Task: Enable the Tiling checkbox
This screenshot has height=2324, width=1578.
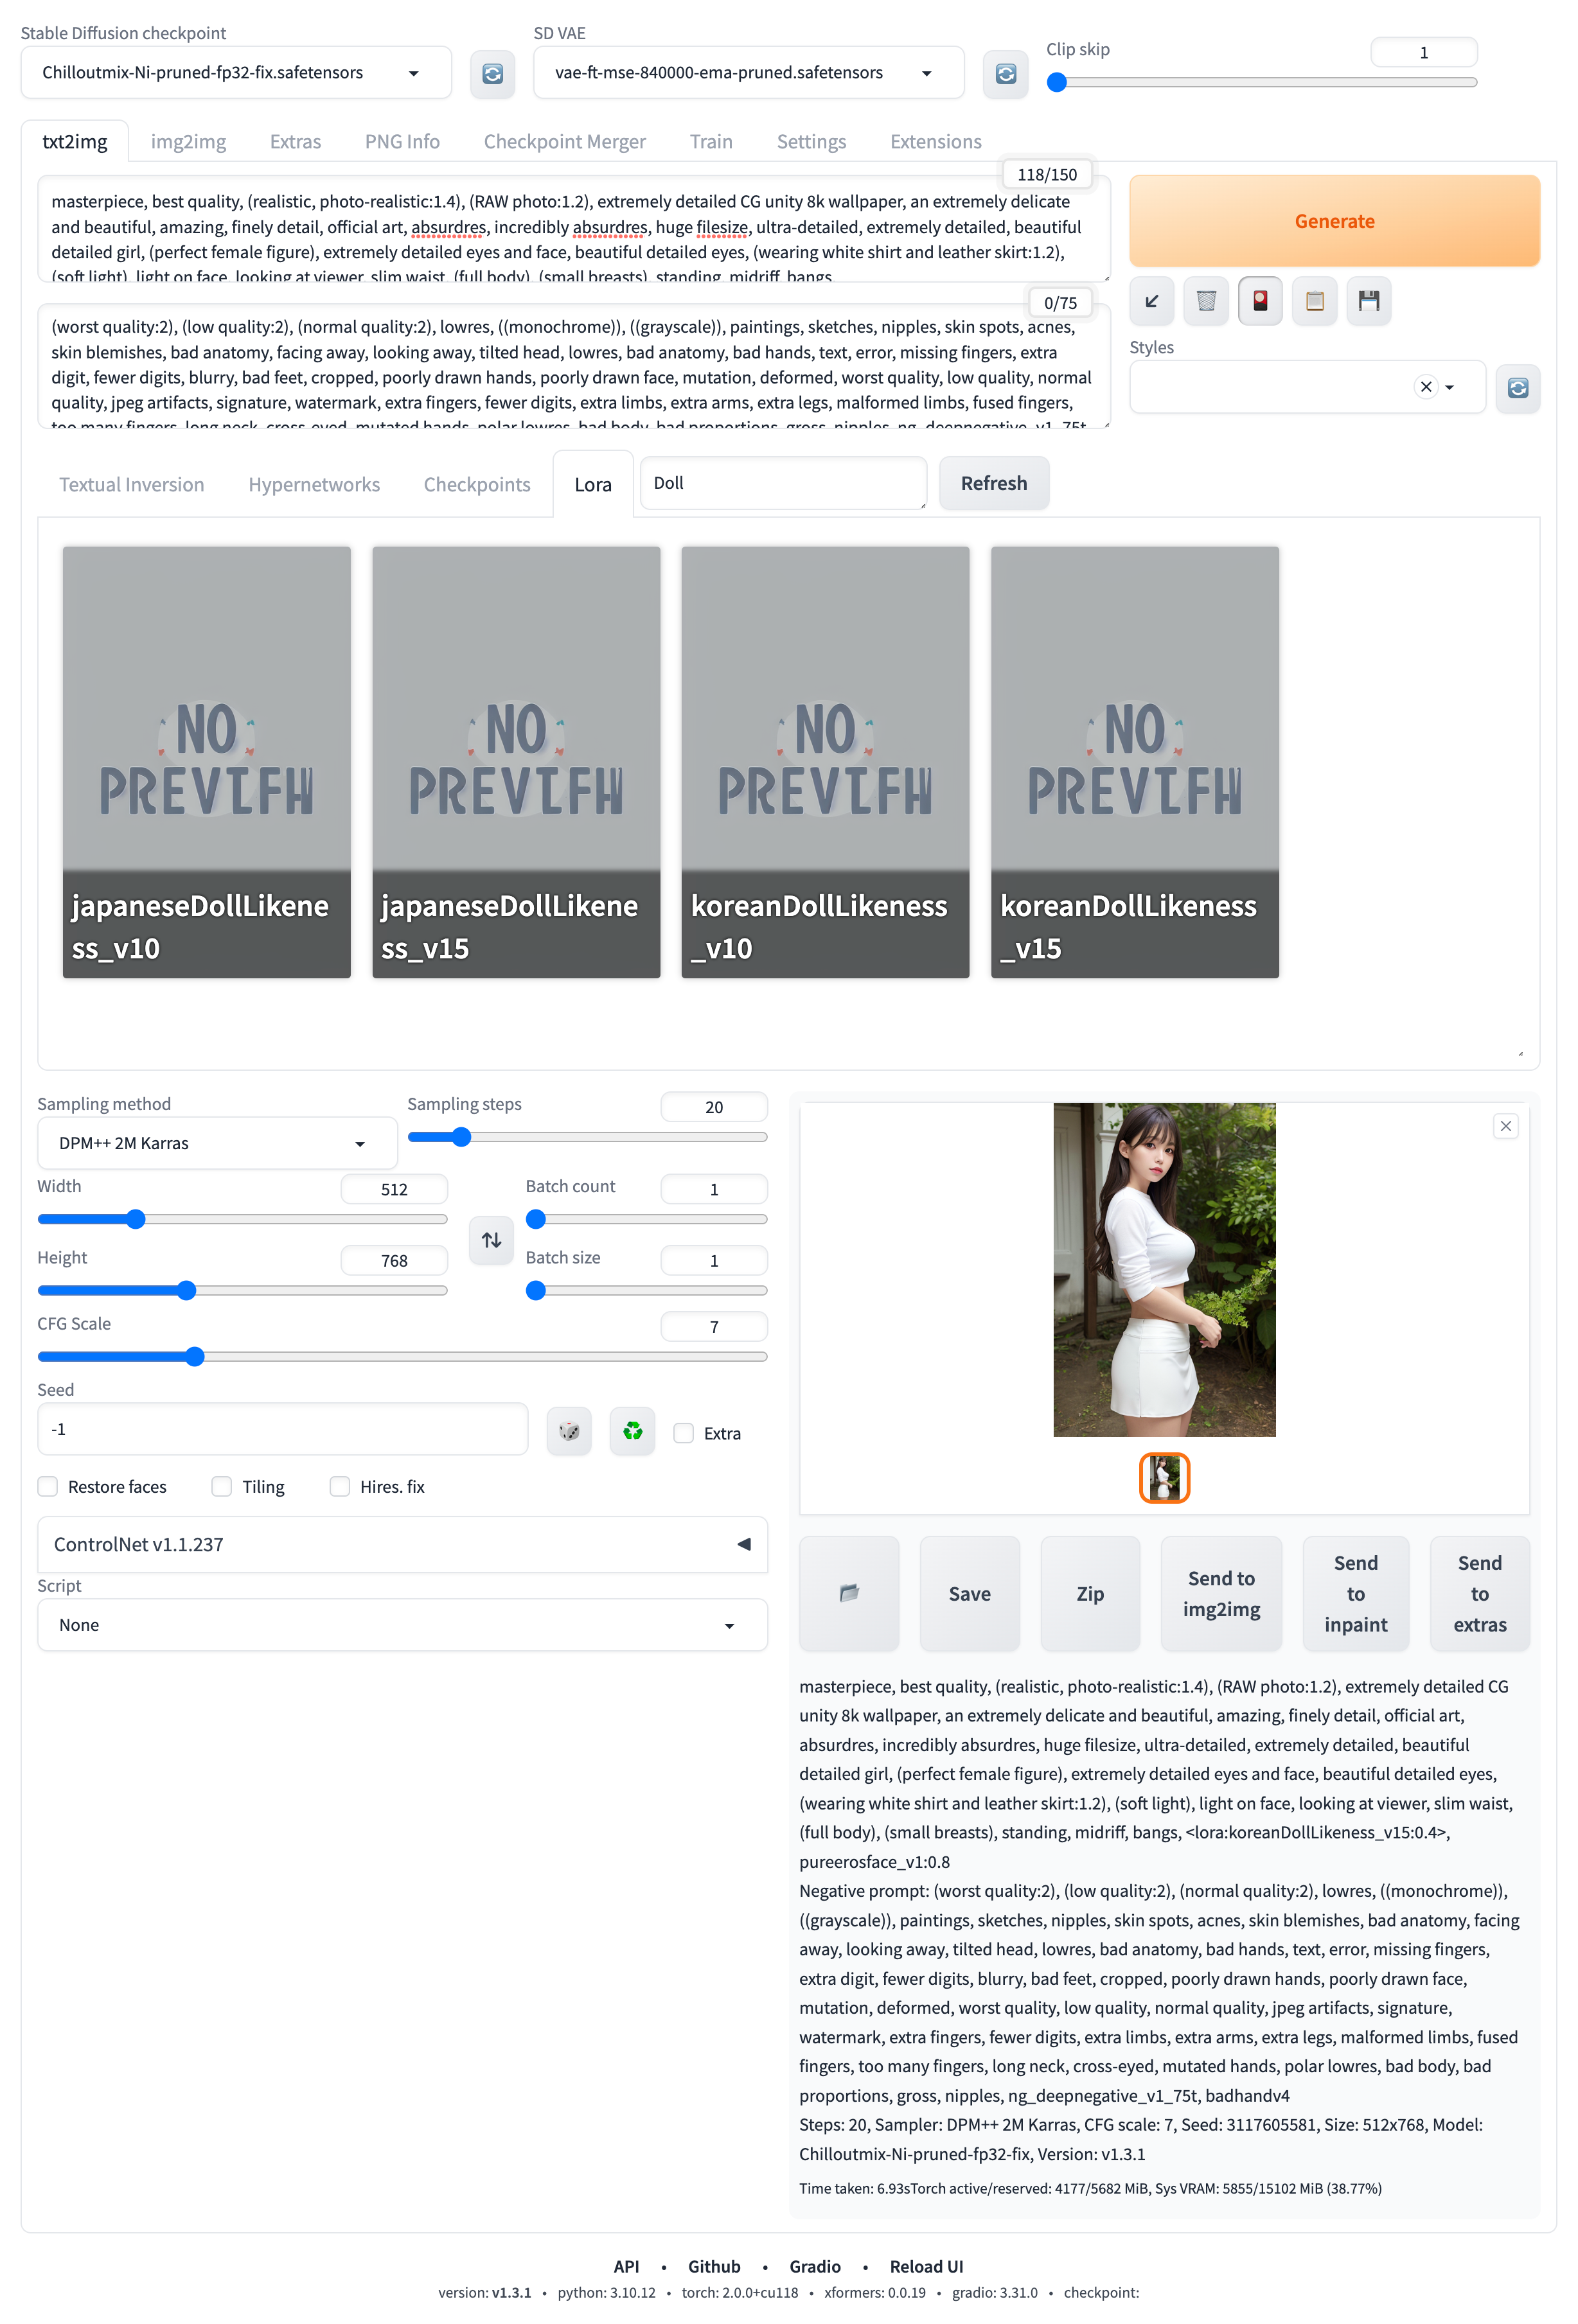Action: pyautogui.click(x=222, y=1487)
